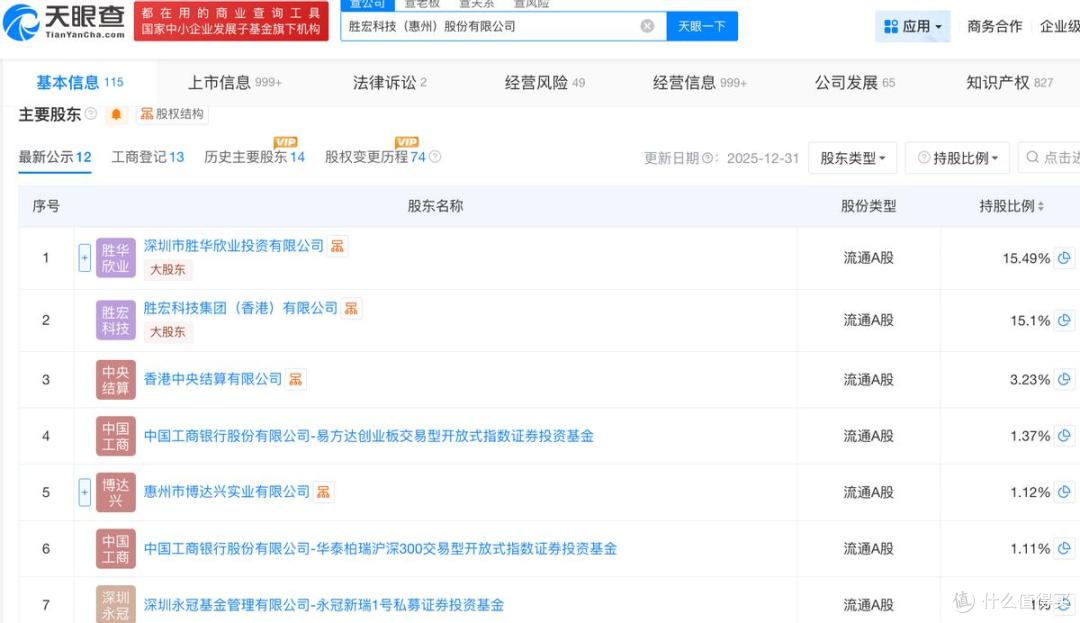Open 胜宏科技集团（香港）有限公司 link
The height and width of the screenshot is (623, 1080).
240,308
